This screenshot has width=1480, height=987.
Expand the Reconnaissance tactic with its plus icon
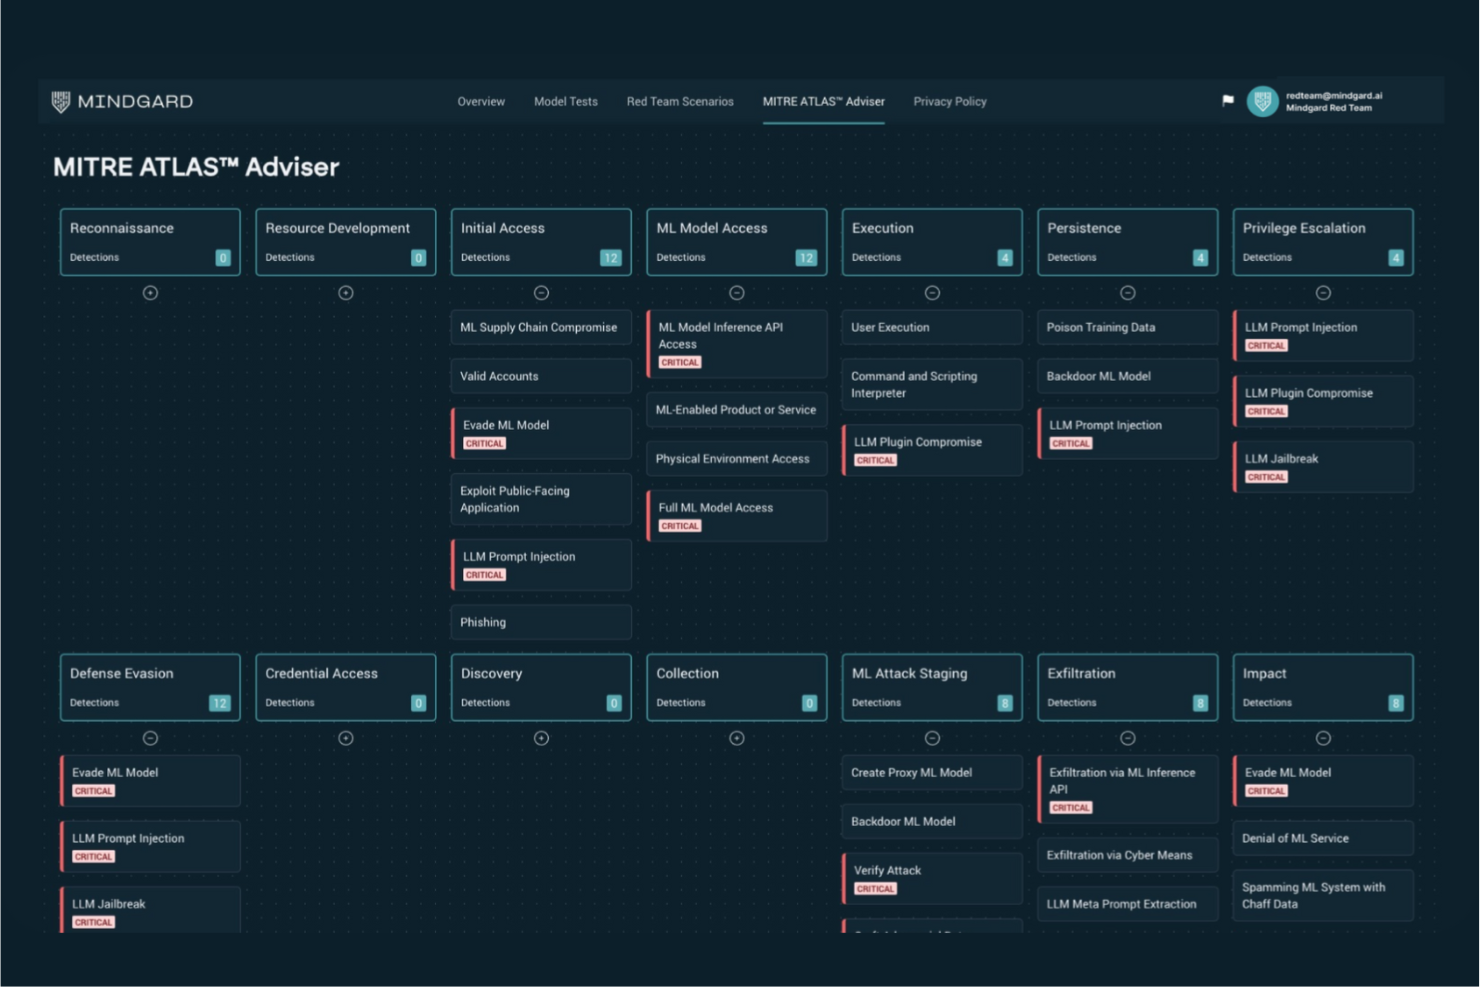tap(150, 293)
